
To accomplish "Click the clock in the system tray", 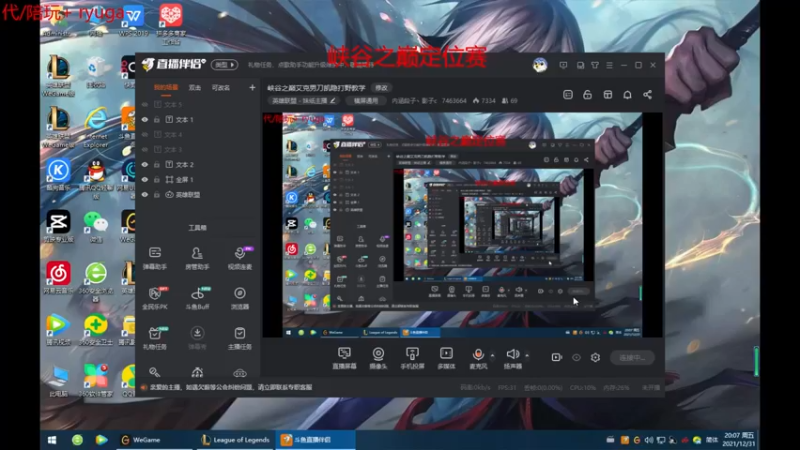I will pyautogui.click(x=739, y=440).
